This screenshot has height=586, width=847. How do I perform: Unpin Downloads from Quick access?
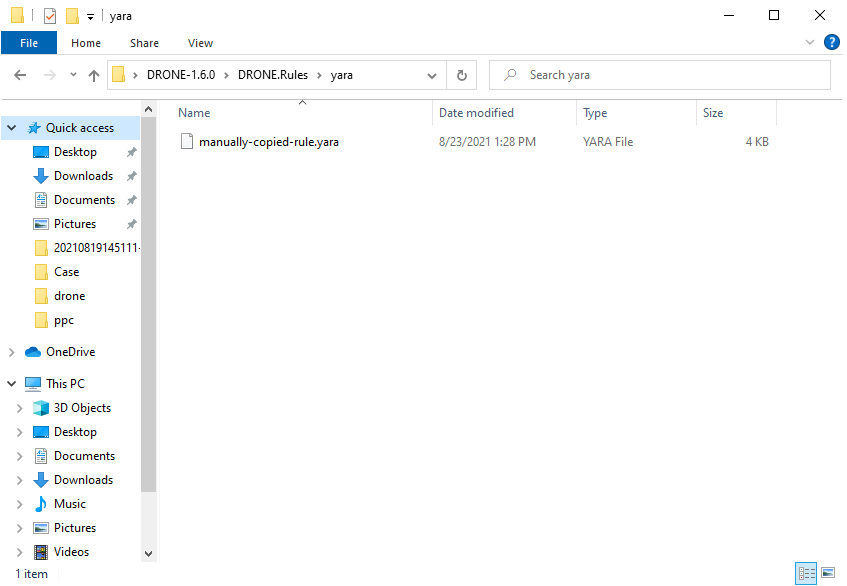[x=131, y=175]
